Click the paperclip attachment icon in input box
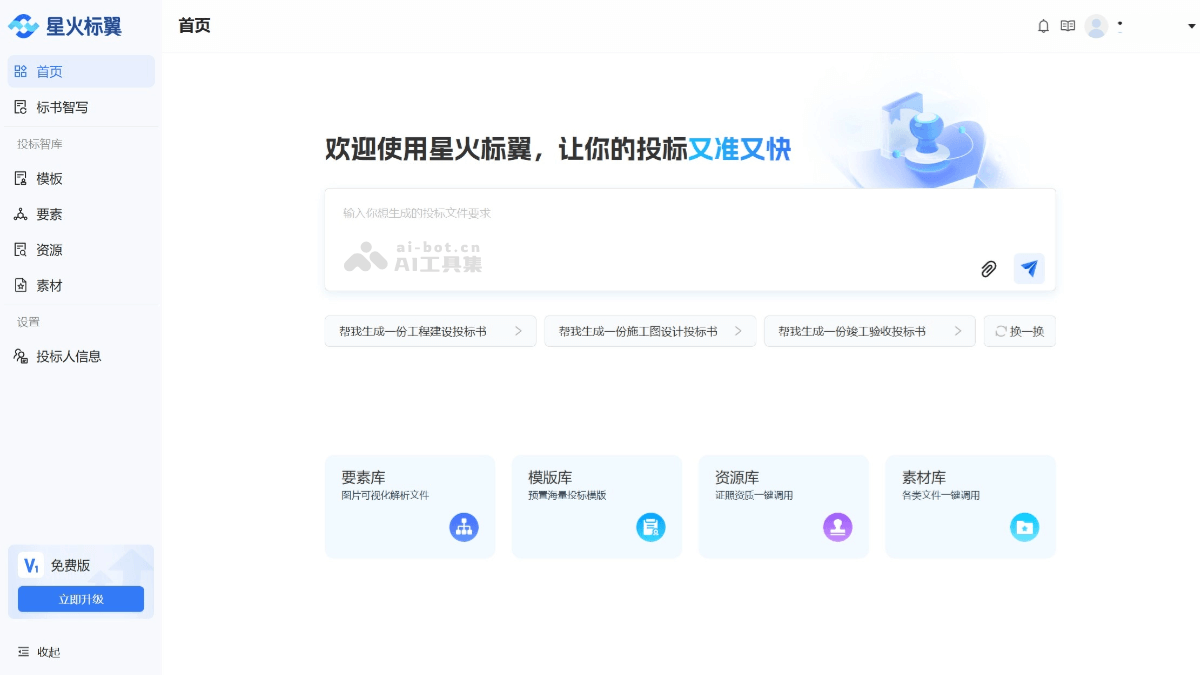Viewport: 1200px width, 675px height. (989, 269)
